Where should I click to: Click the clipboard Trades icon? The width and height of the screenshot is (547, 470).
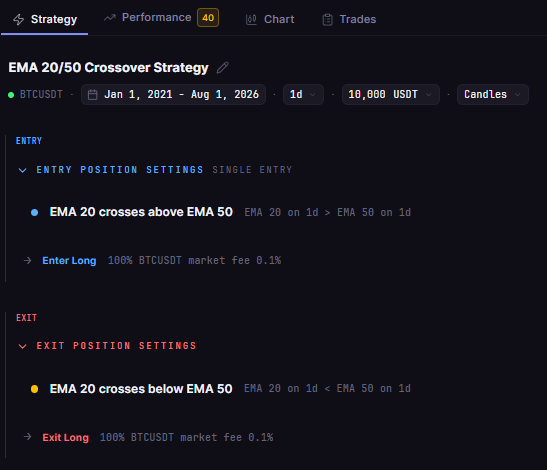[x=327, y=20]
